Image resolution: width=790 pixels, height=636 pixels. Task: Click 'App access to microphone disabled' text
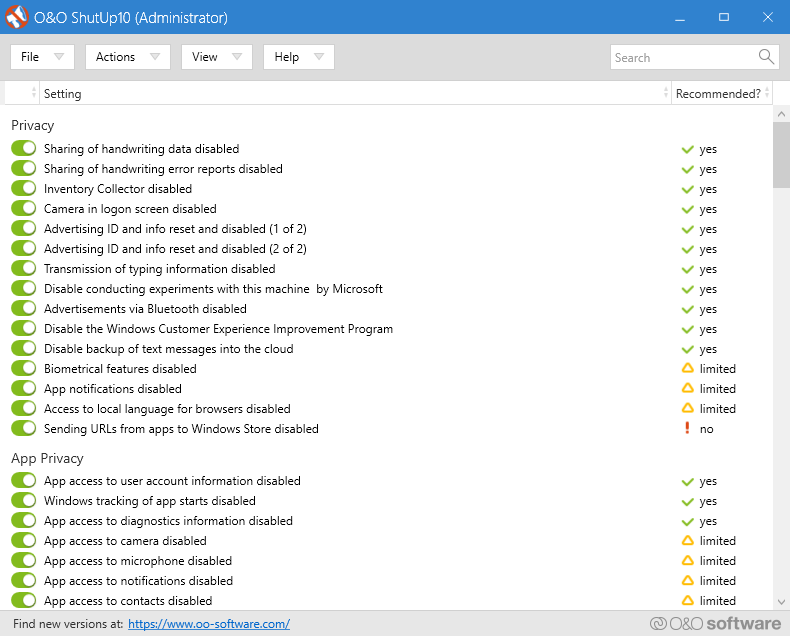[x=138, y=561]
